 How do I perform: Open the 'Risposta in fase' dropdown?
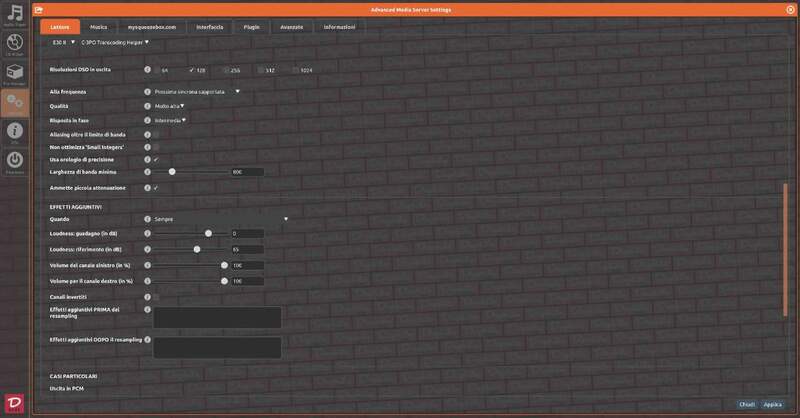[170, 120]
